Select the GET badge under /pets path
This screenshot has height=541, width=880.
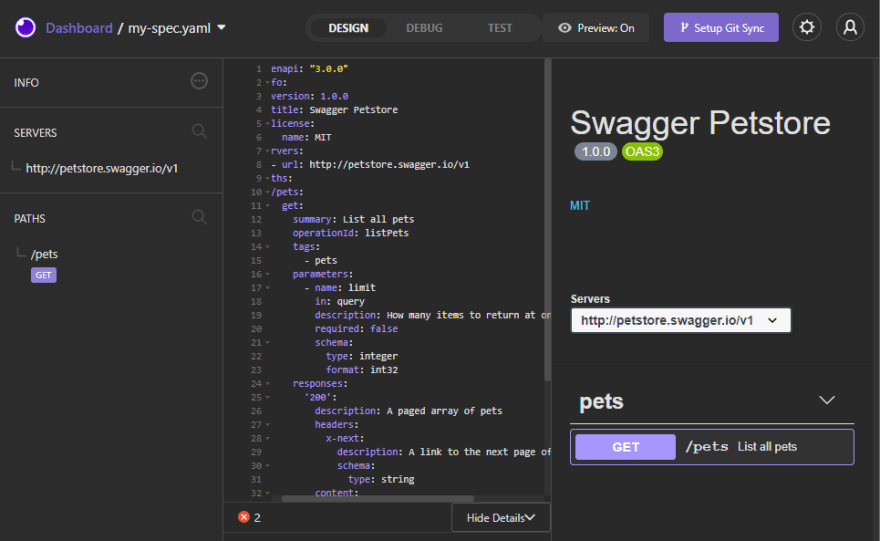coord(44,275)
